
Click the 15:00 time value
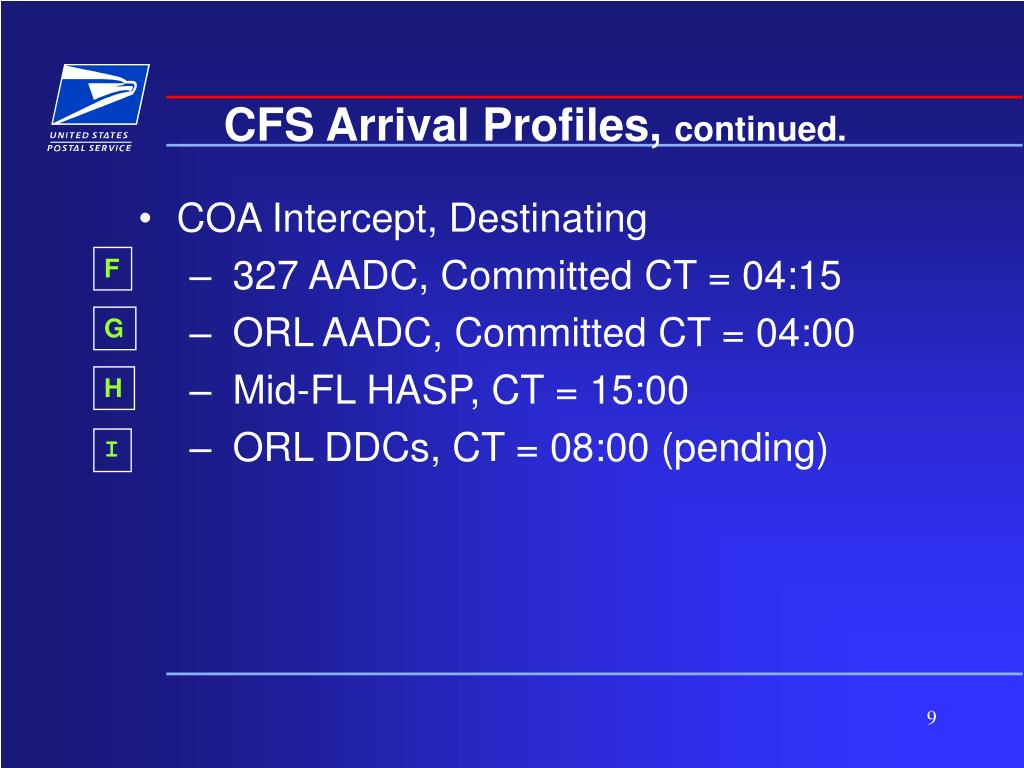pyautogui.click(x=639, y=391)
